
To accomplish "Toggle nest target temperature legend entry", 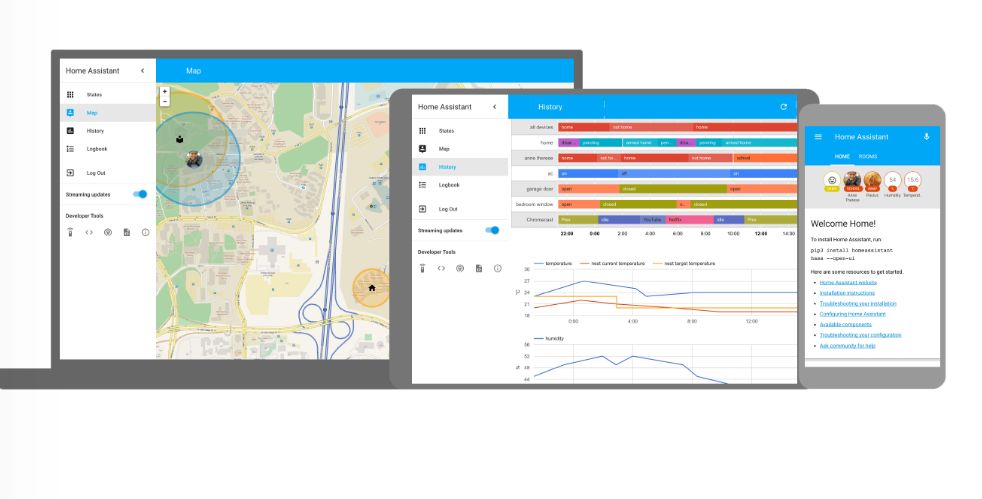I will tap(684, 264).
